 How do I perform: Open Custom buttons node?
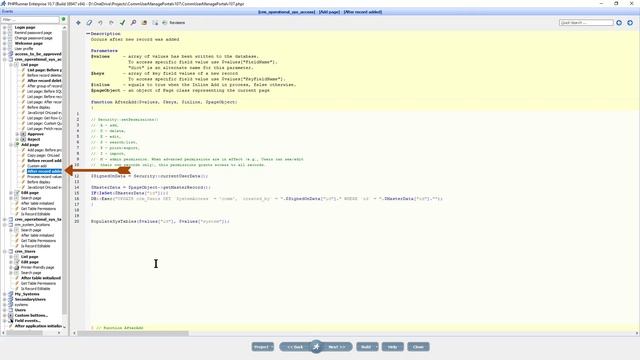[31, 315]
